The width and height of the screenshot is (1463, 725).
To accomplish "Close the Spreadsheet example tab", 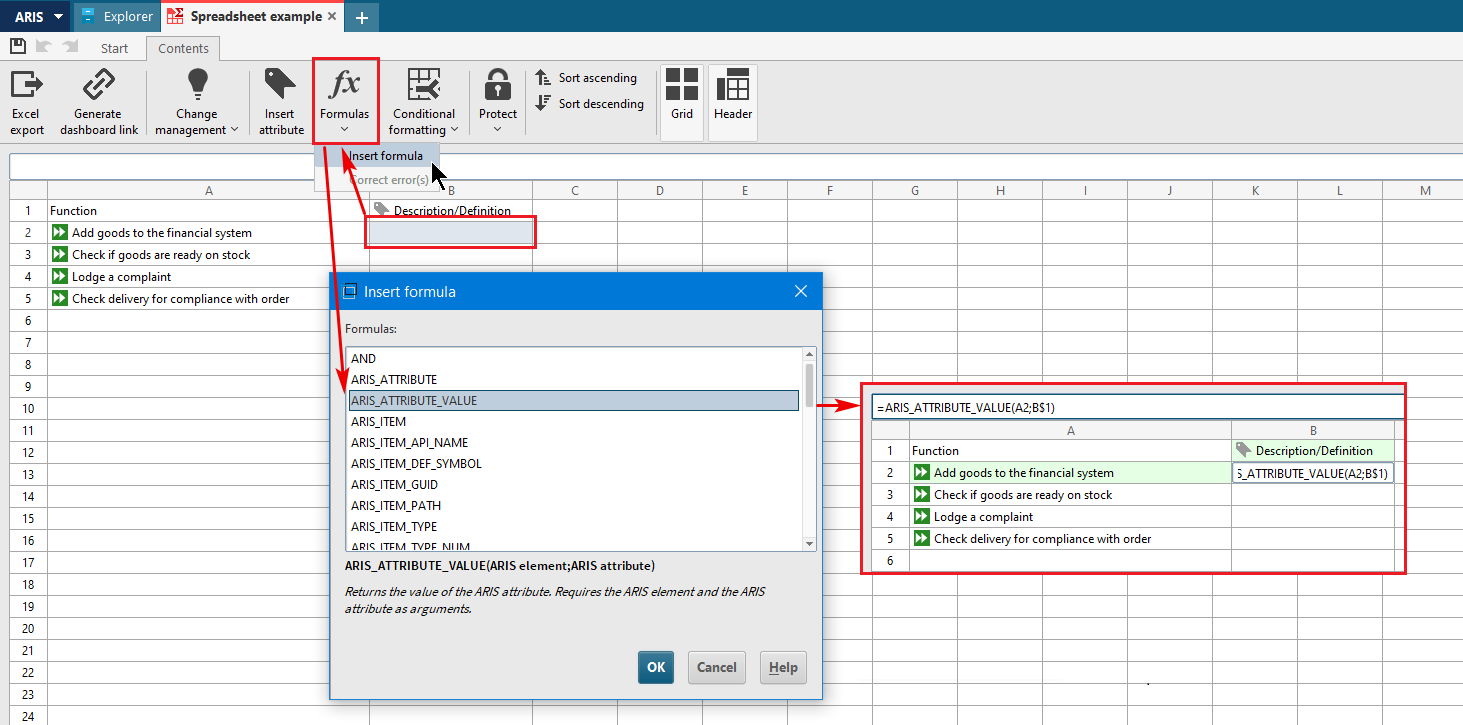I will (332, 16).
